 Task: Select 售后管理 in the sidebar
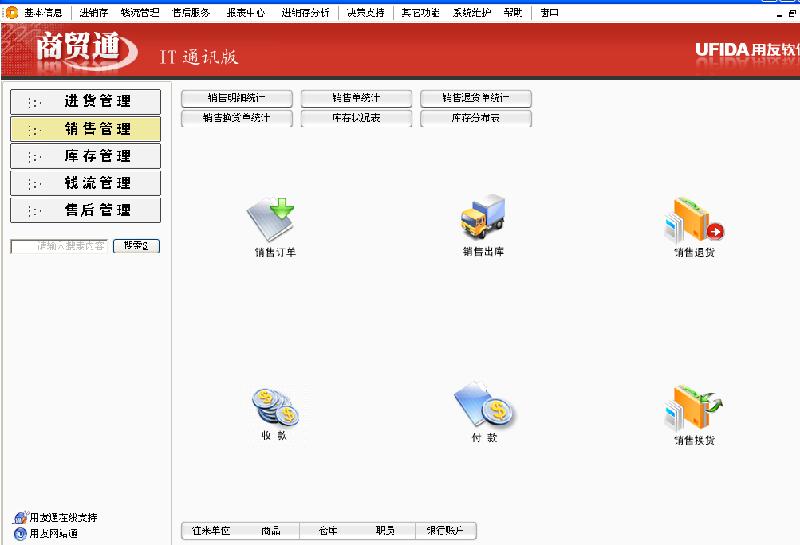pyautogui.click(x=85, y=210)
